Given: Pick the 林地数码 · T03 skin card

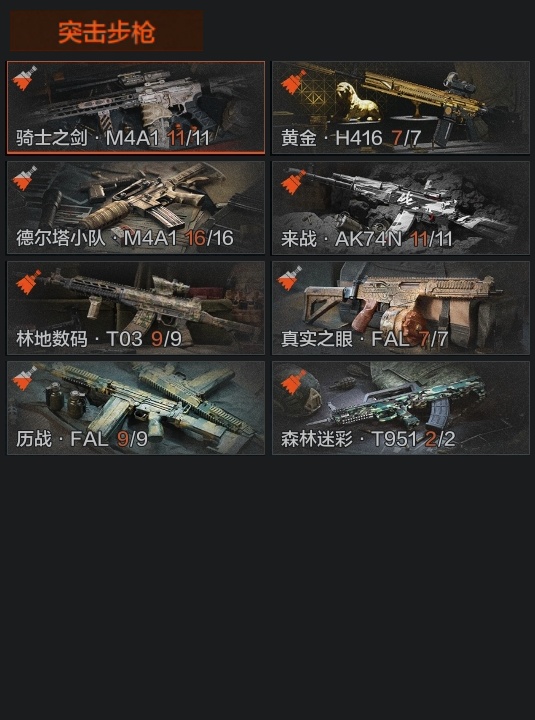Looking at the screenshot, I should pos(136,308).
